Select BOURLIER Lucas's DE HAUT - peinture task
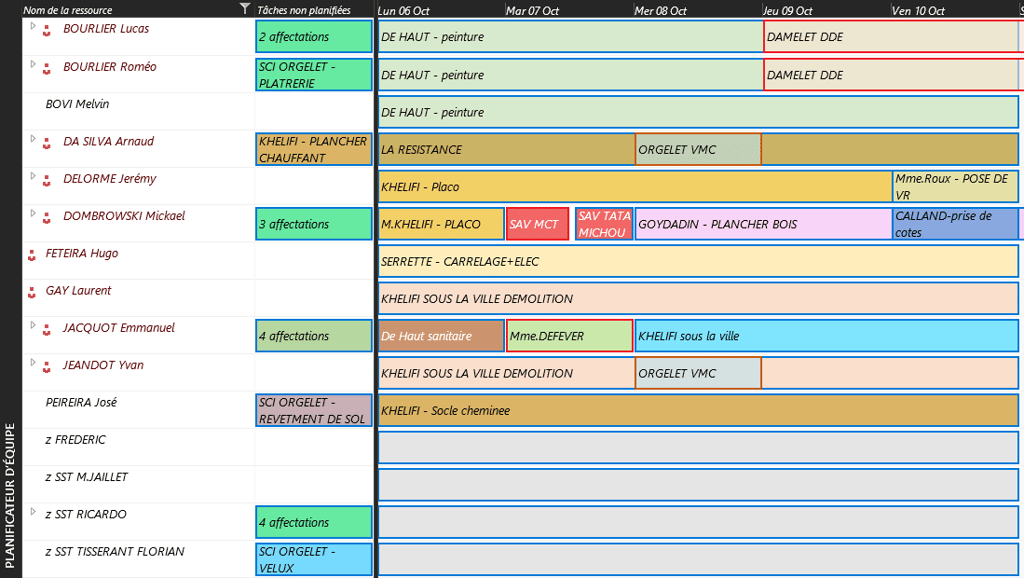Screen dimensions: 1024x578 click(x=570, y=37)
